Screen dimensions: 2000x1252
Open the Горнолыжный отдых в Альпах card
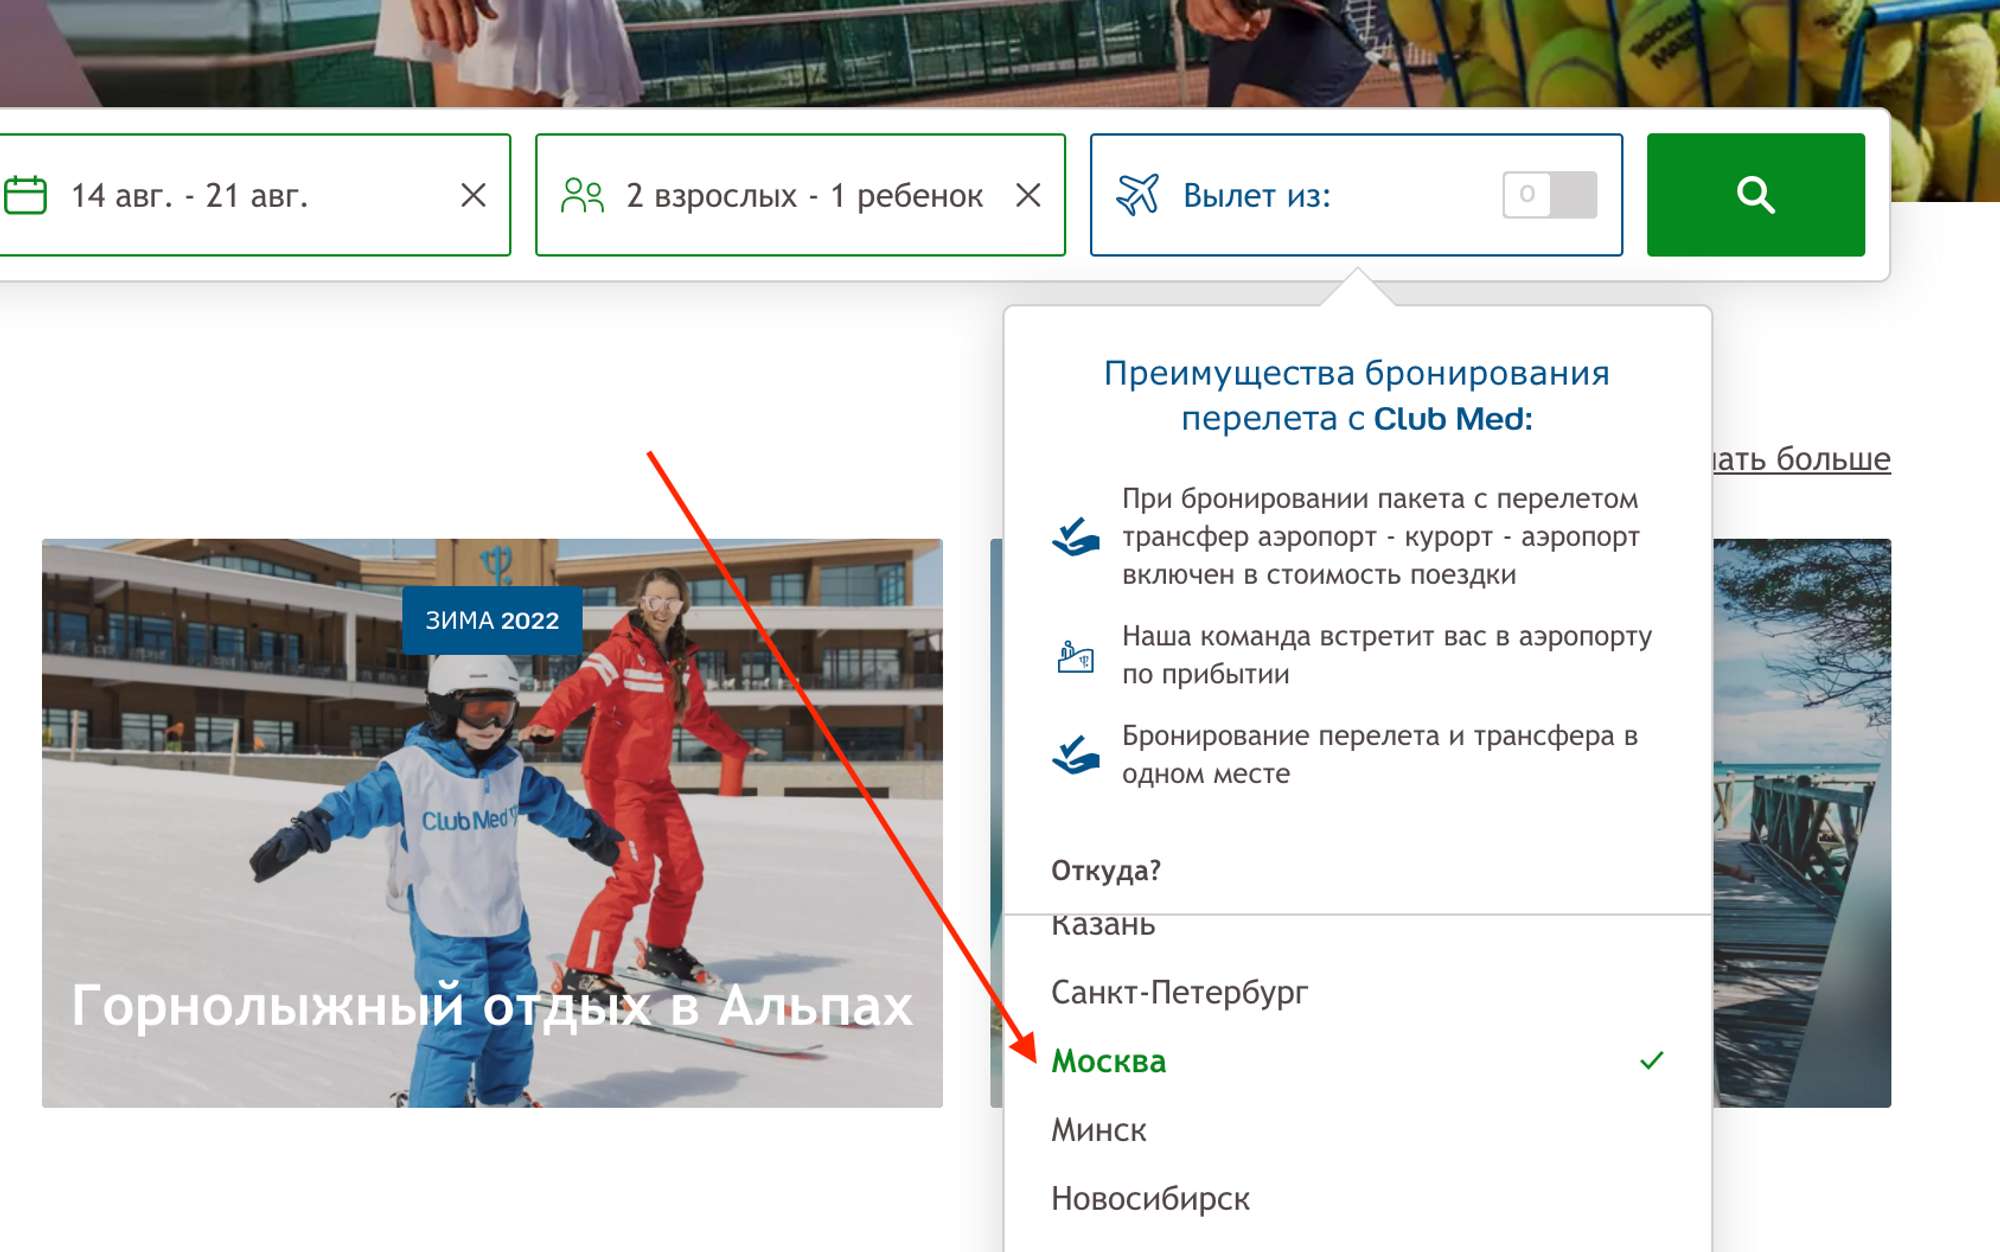click(x=492, y=822)
